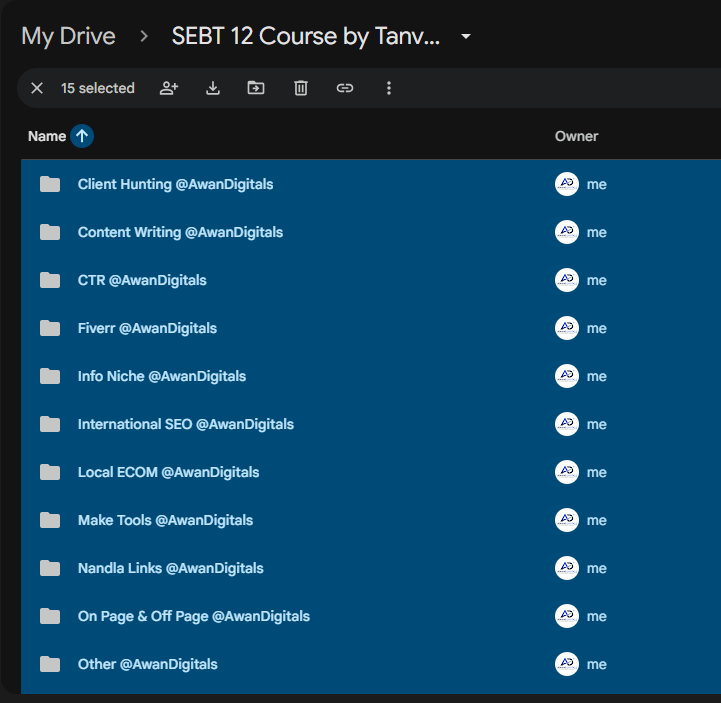Image resolution: width=721 pixels, height=703 pixels.
Task: Select Fiverr @AwanDigitals folder name
Action: click(147, 328)
